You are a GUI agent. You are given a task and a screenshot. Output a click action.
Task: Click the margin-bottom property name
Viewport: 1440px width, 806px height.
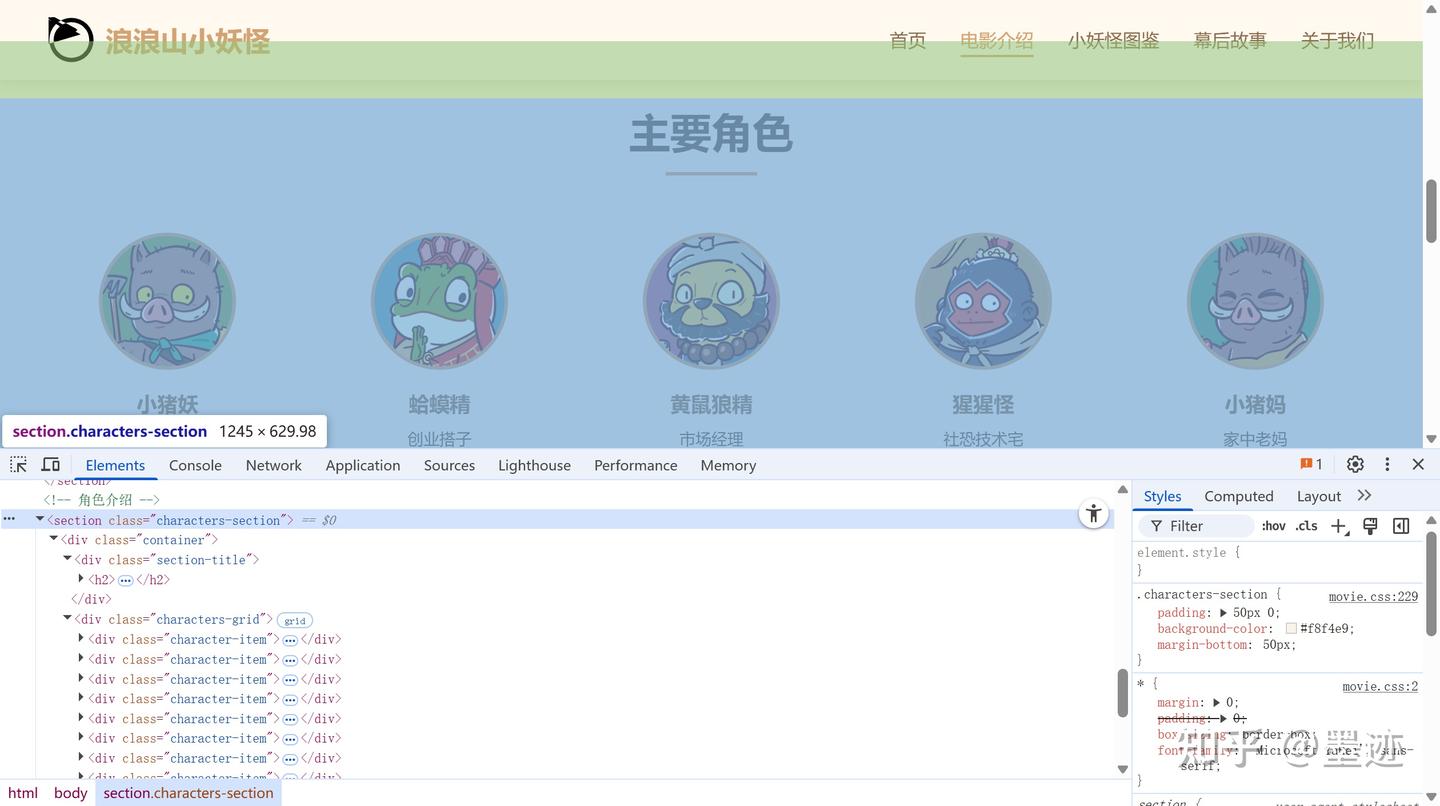click(1203, 645)
